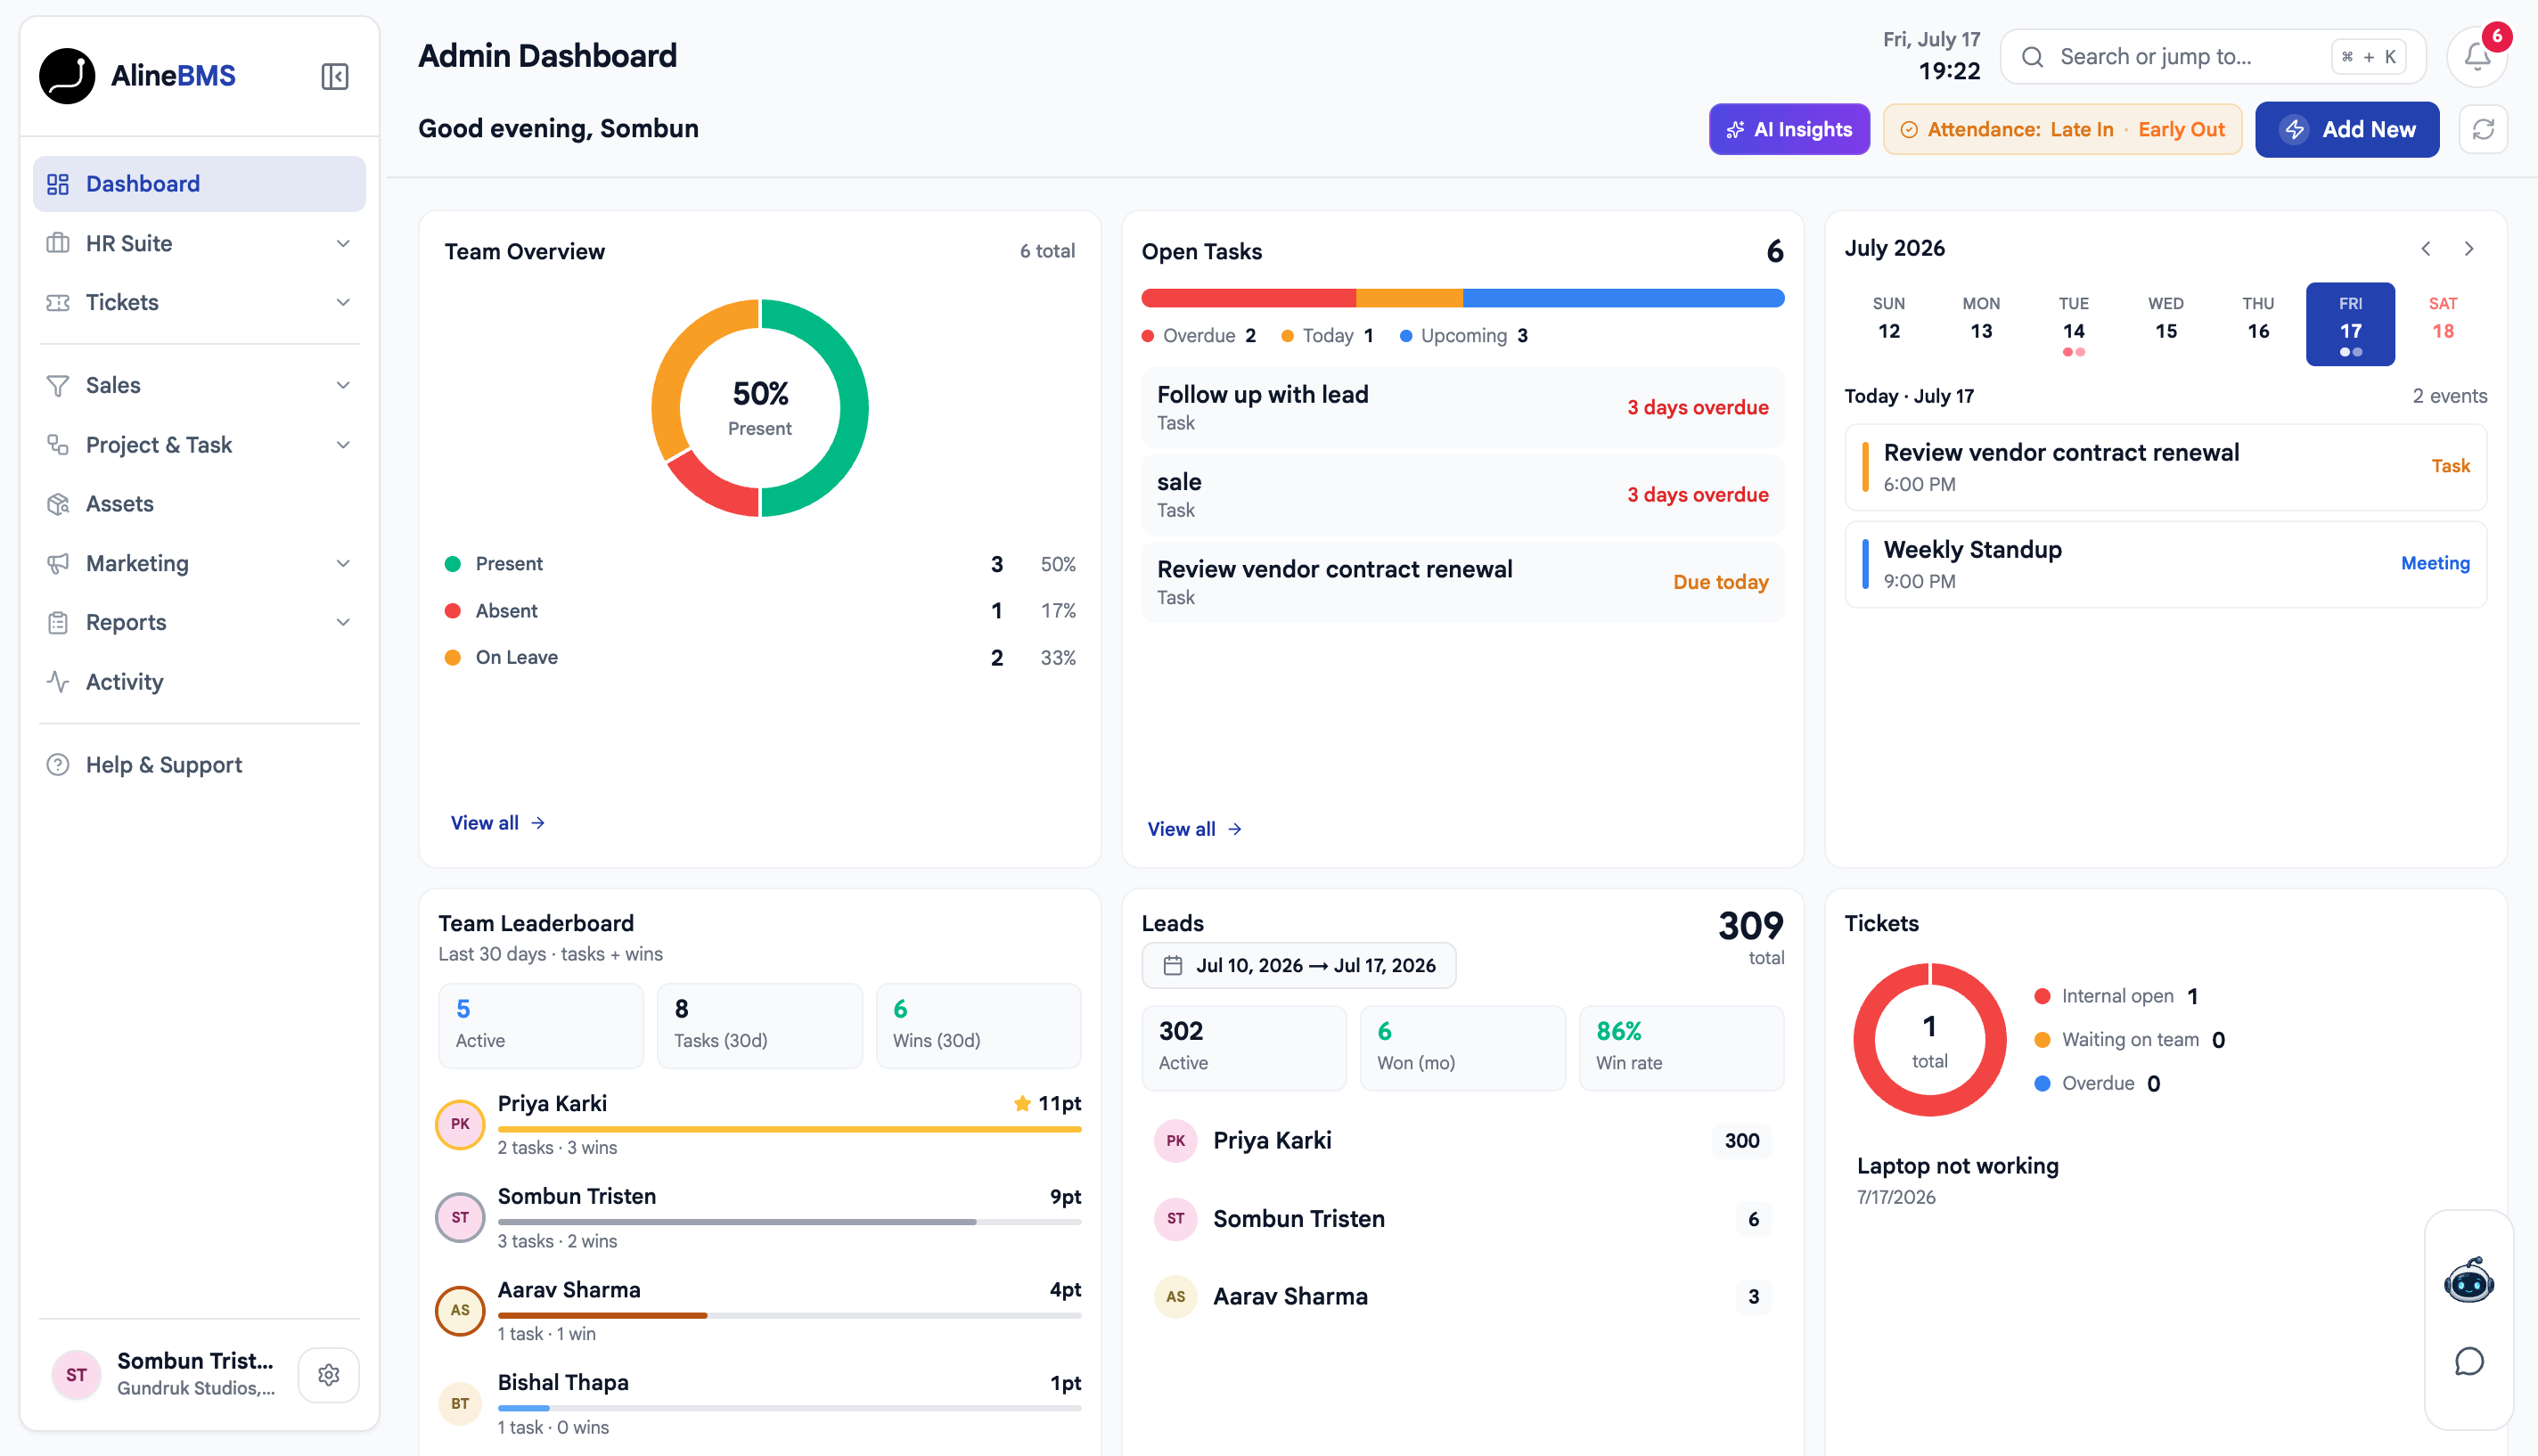Screen dimensions: 2538x1456
Task: Expand the Project & Task chevron
Action: (x=343, y=445)
